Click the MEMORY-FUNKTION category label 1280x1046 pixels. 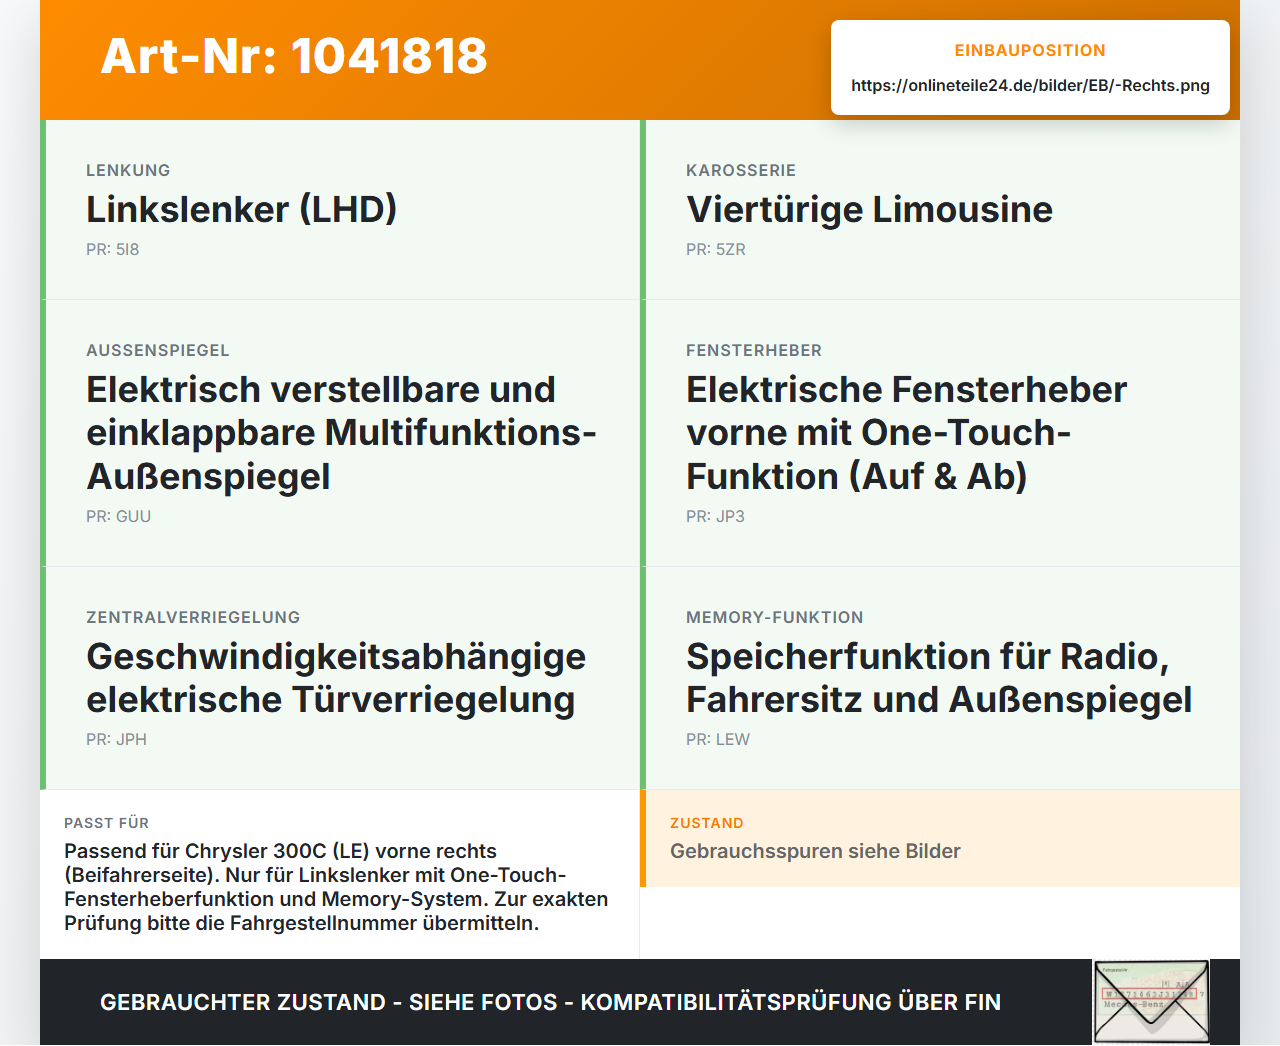tap(775, 617)
